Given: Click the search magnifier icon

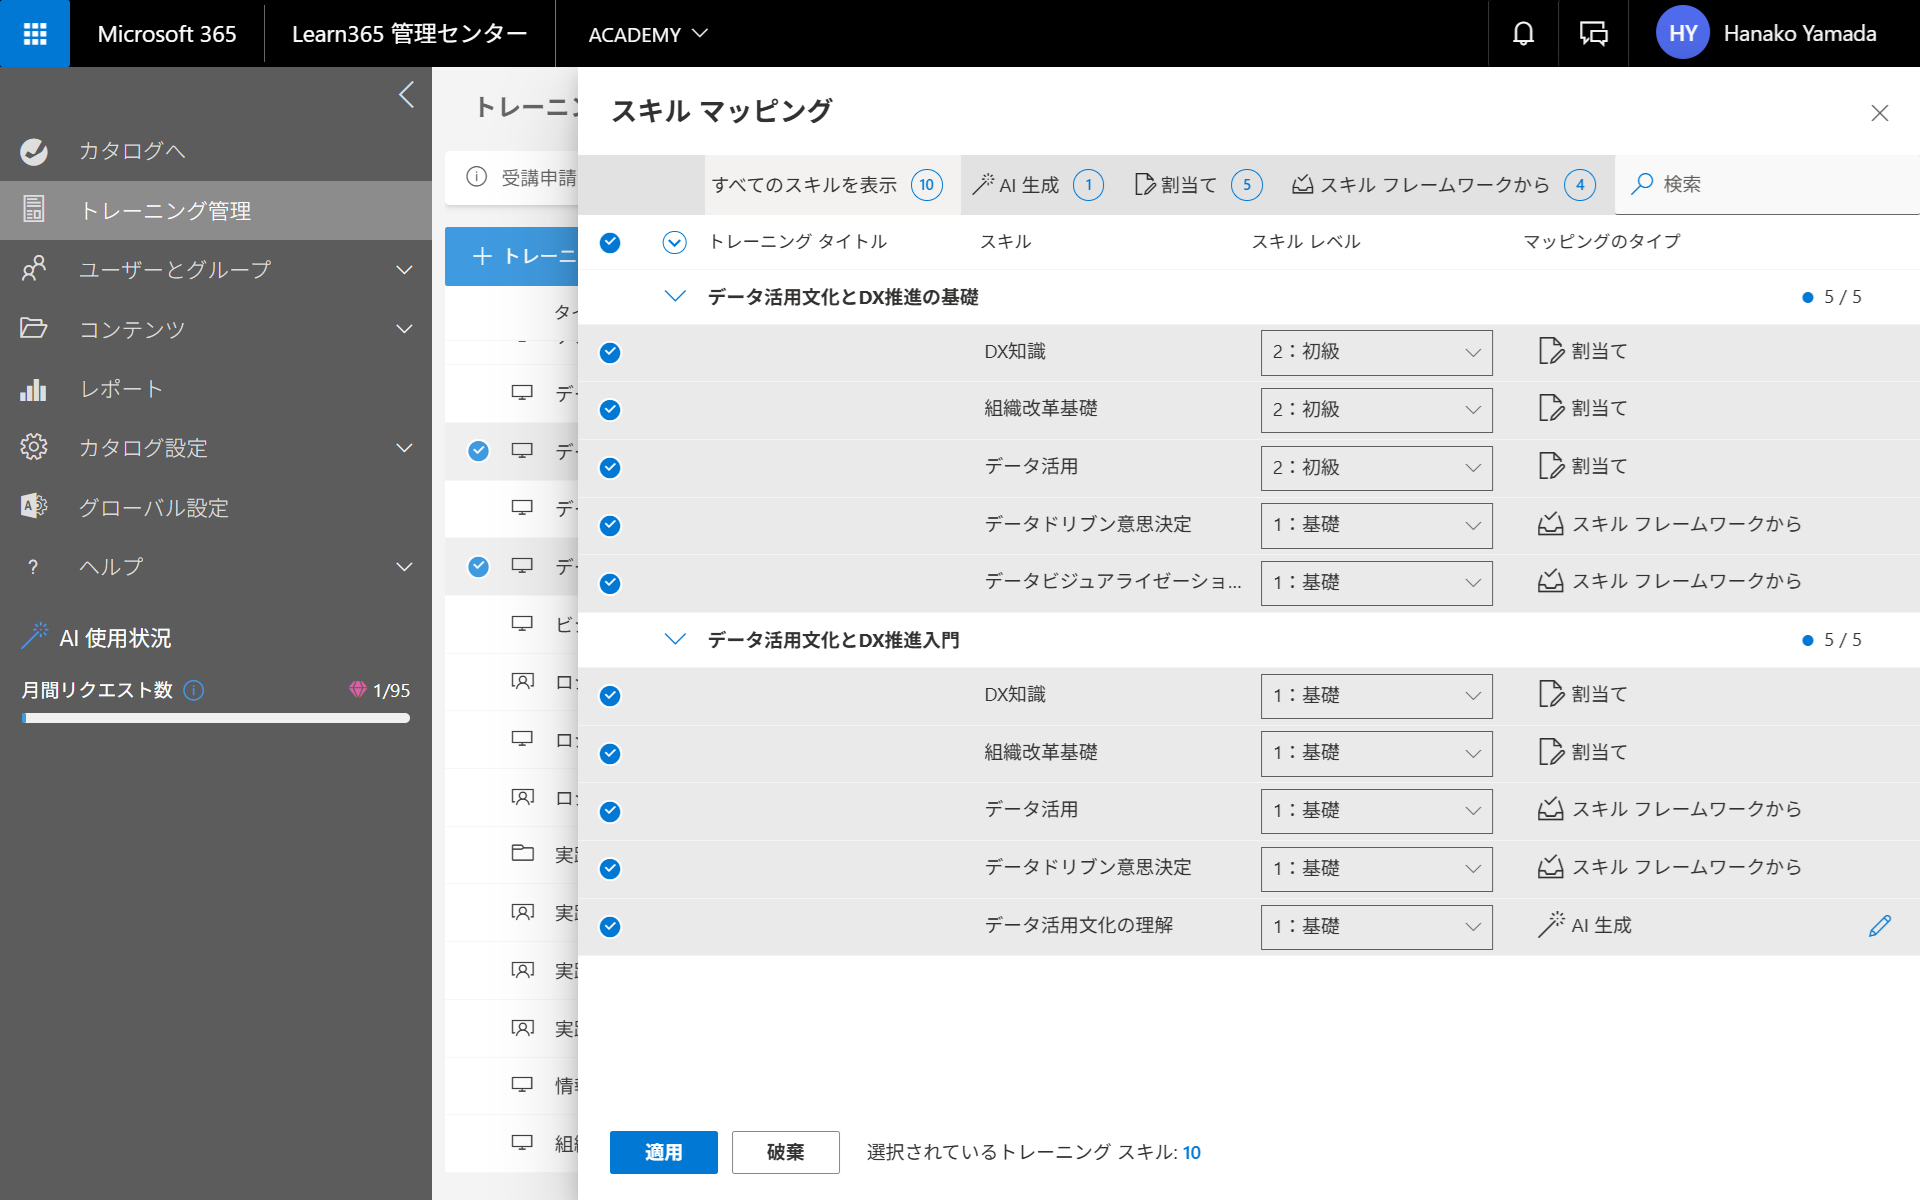Looking at the screenshot, I should [x=1642, y=184].
